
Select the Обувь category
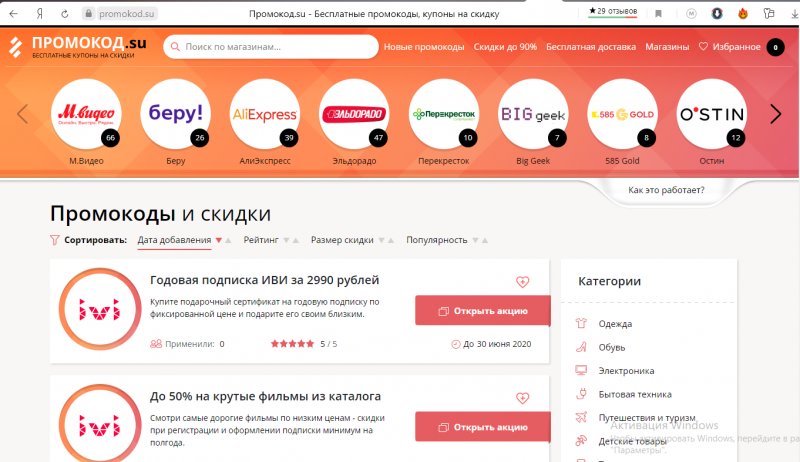pos(612,347)
